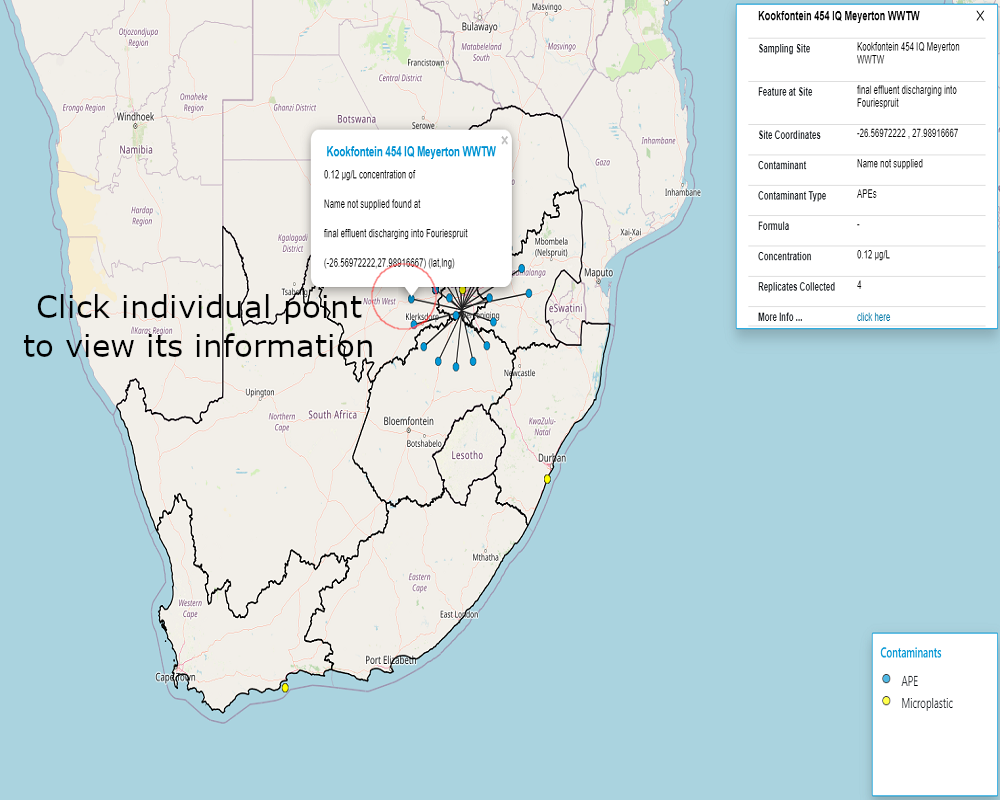1000x800 pixels.
Task: Click the APE legend label
Action: (910, 681)
